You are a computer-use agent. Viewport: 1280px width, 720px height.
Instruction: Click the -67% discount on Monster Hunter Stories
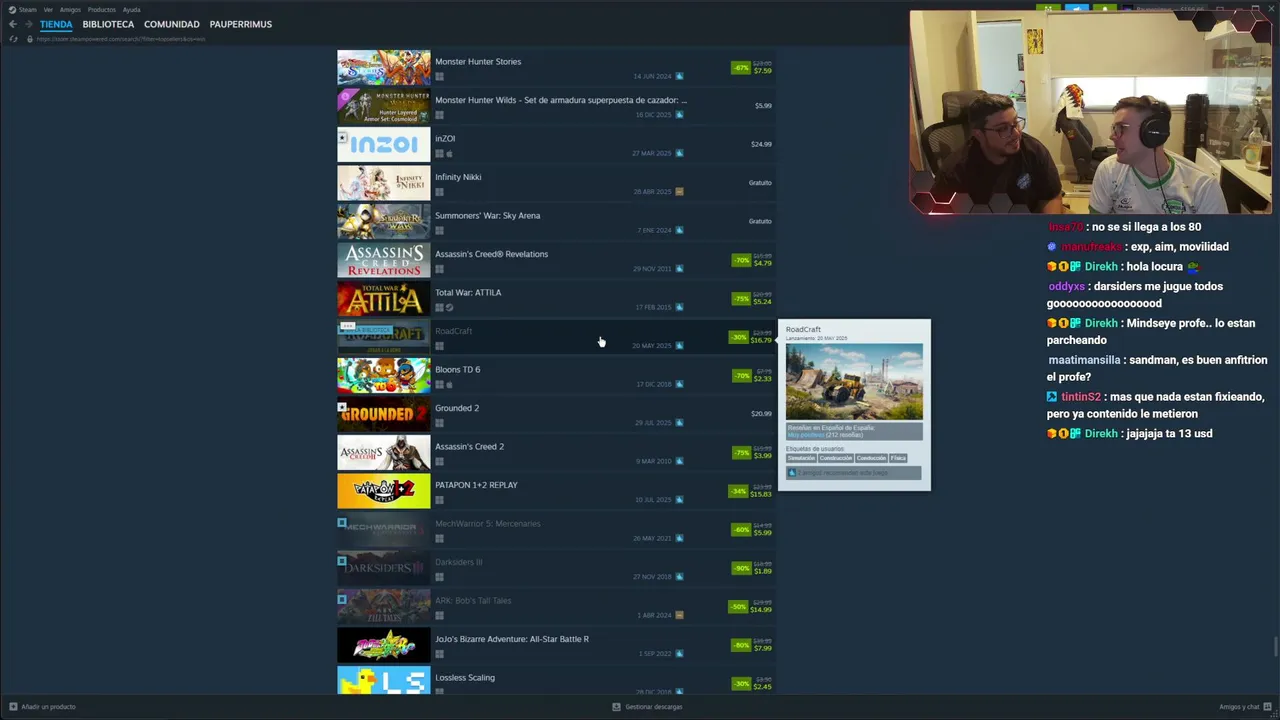741,68
